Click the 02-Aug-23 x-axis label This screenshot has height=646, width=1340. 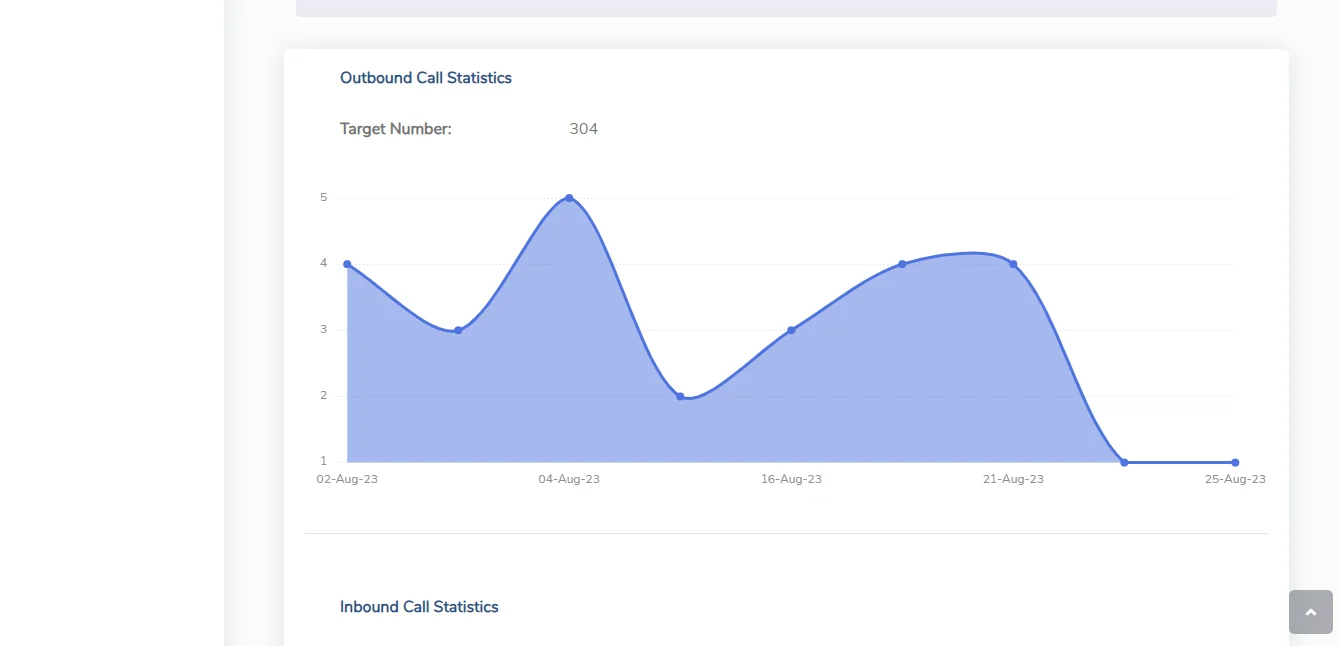(x=347, y=479)
